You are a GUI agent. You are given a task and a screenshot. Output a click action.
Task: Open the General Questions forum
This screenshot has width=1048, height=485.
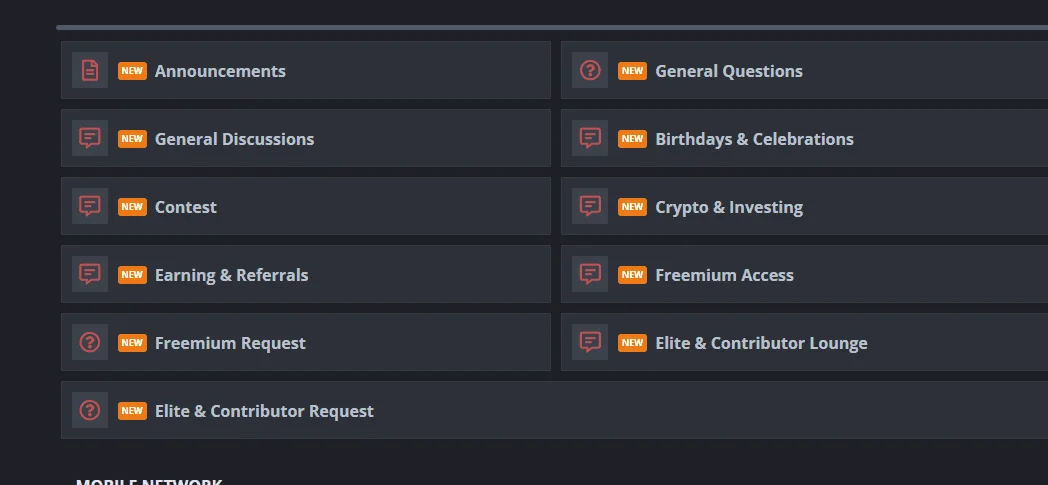coord(729,71)
